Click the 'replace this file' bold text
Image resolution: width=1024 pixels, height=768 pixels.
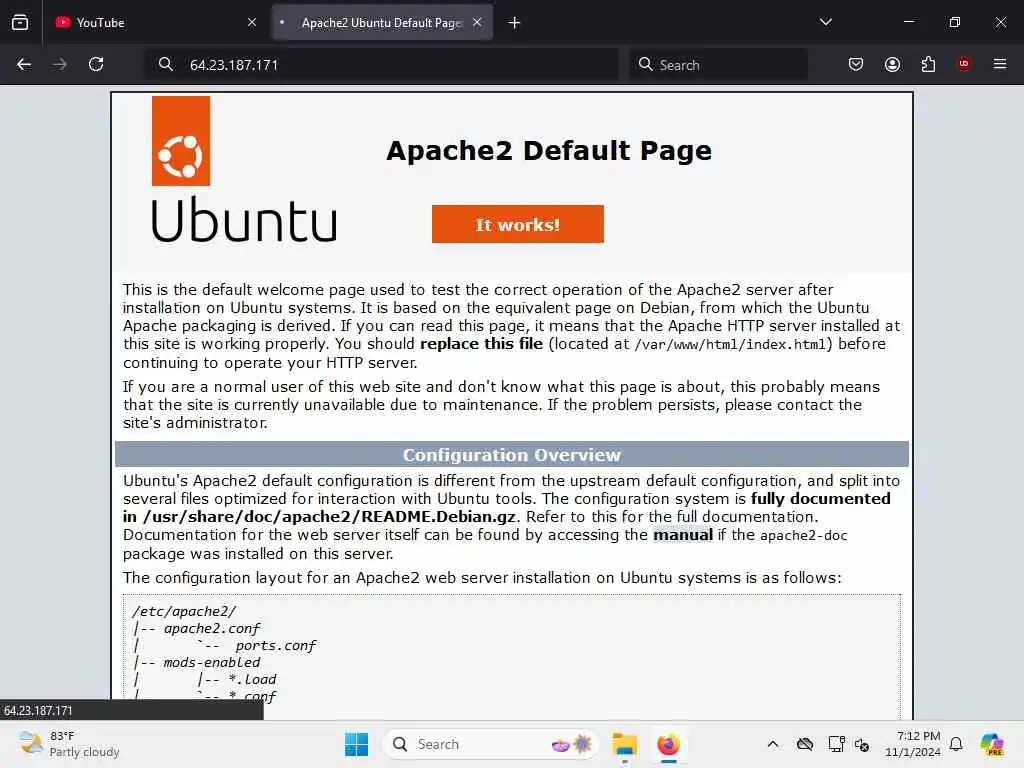481,344
